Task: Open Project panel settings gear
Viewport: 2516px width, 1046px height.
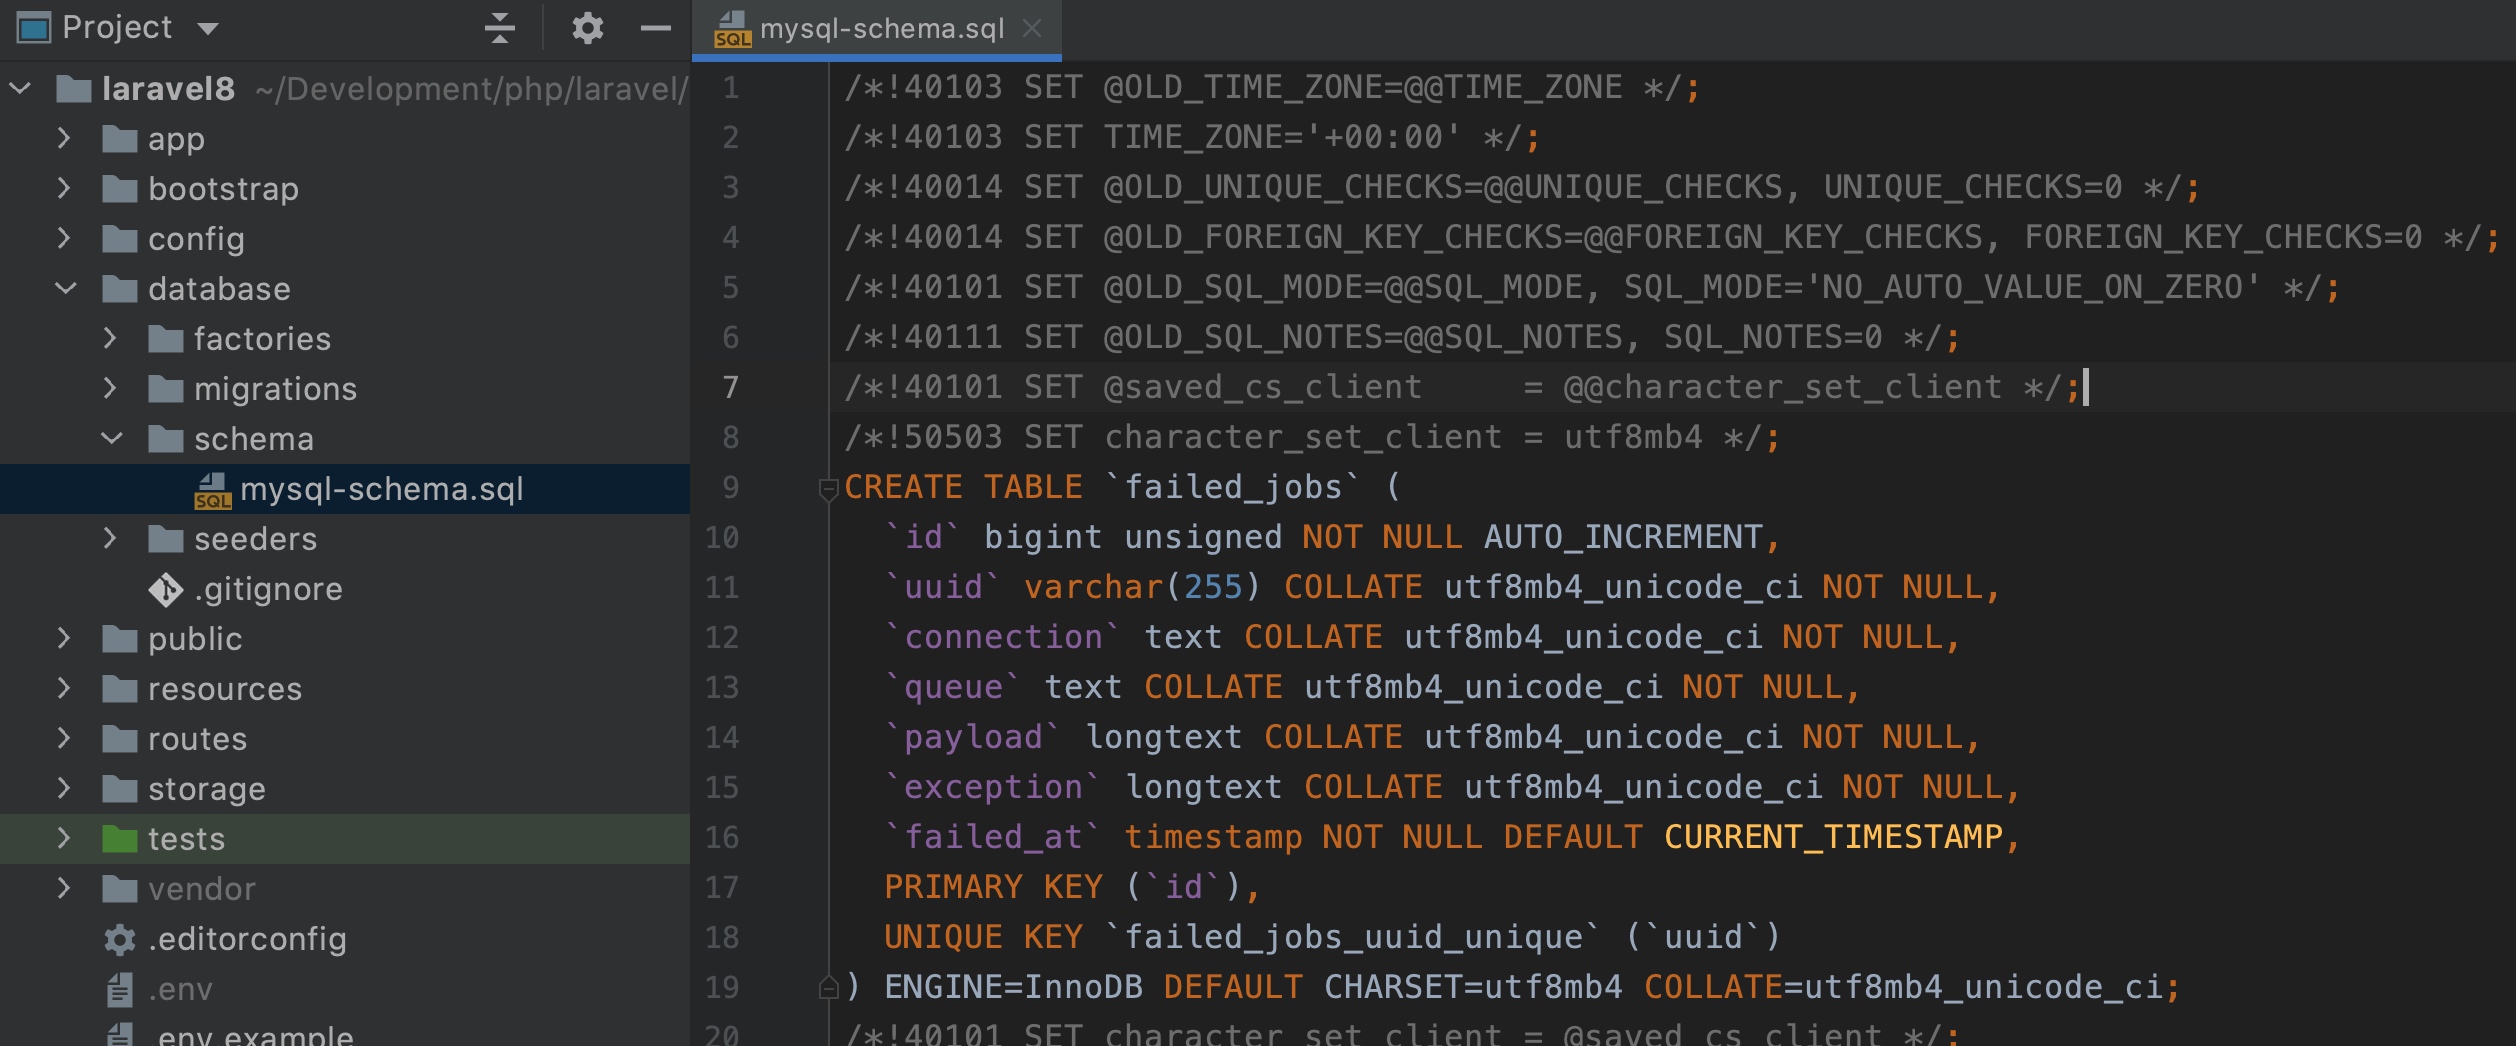Action: 587,28
